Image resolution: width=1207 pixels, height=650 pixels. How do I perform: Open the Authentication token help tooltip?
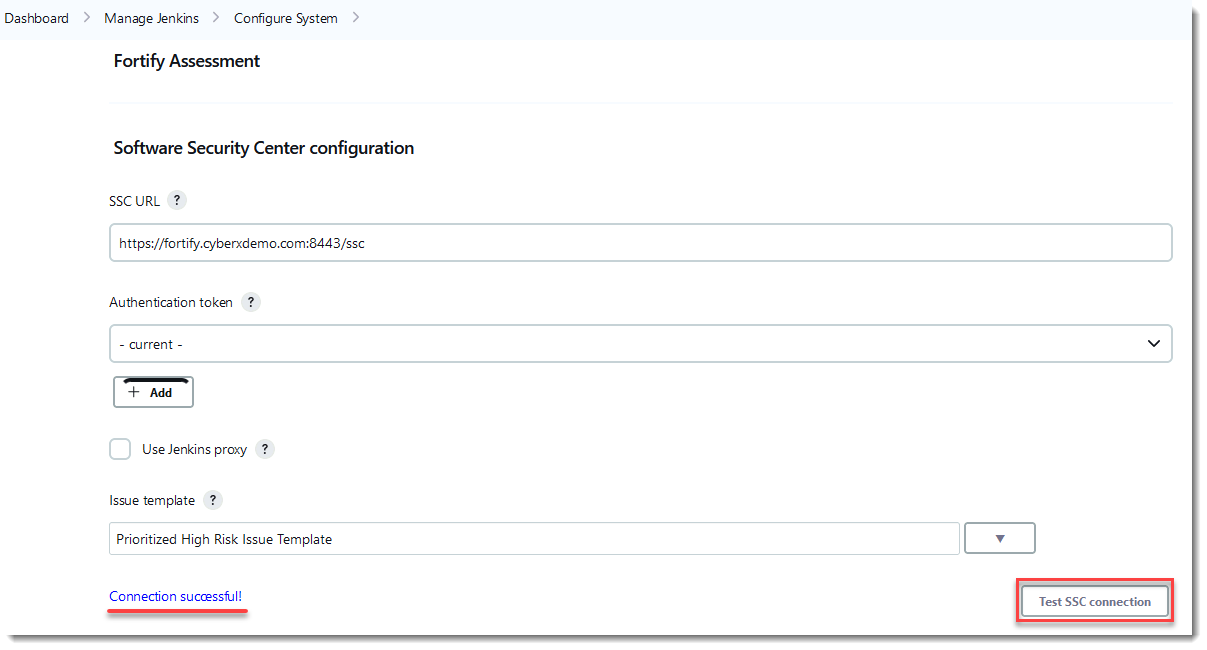click(x=251, y=302)
